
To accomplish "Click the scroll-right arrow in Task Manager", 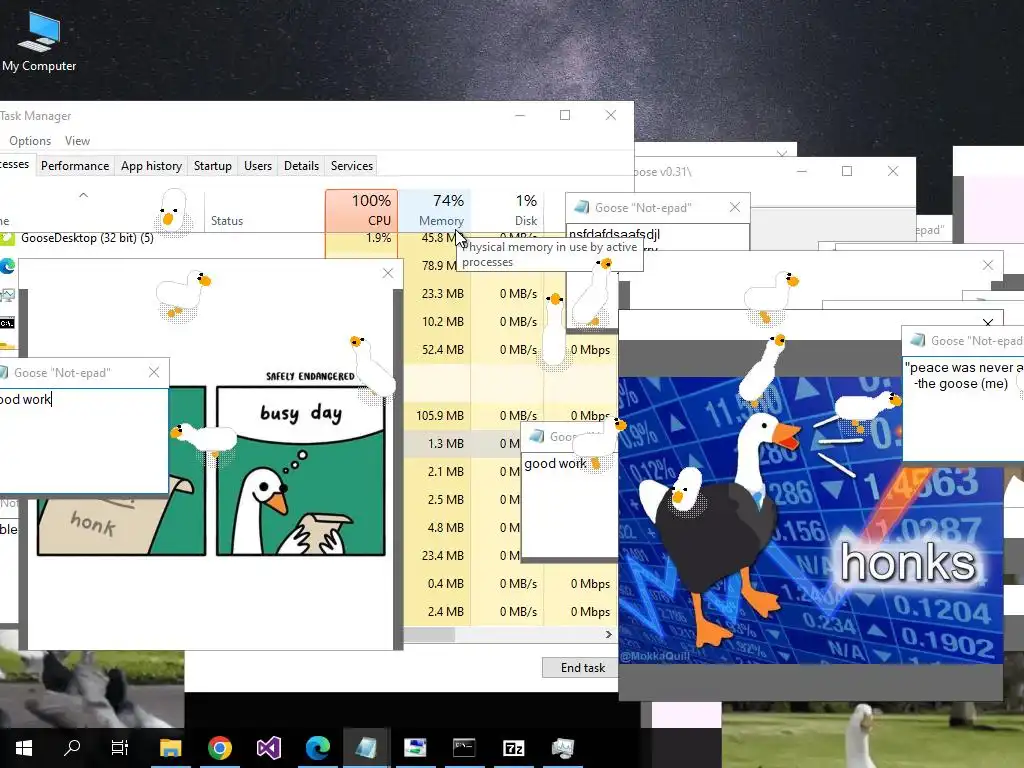I will 609,634.
